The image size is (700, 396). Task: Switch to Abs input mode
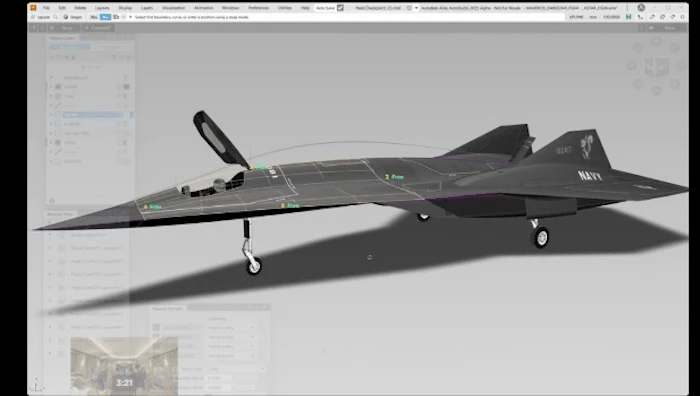94,17
